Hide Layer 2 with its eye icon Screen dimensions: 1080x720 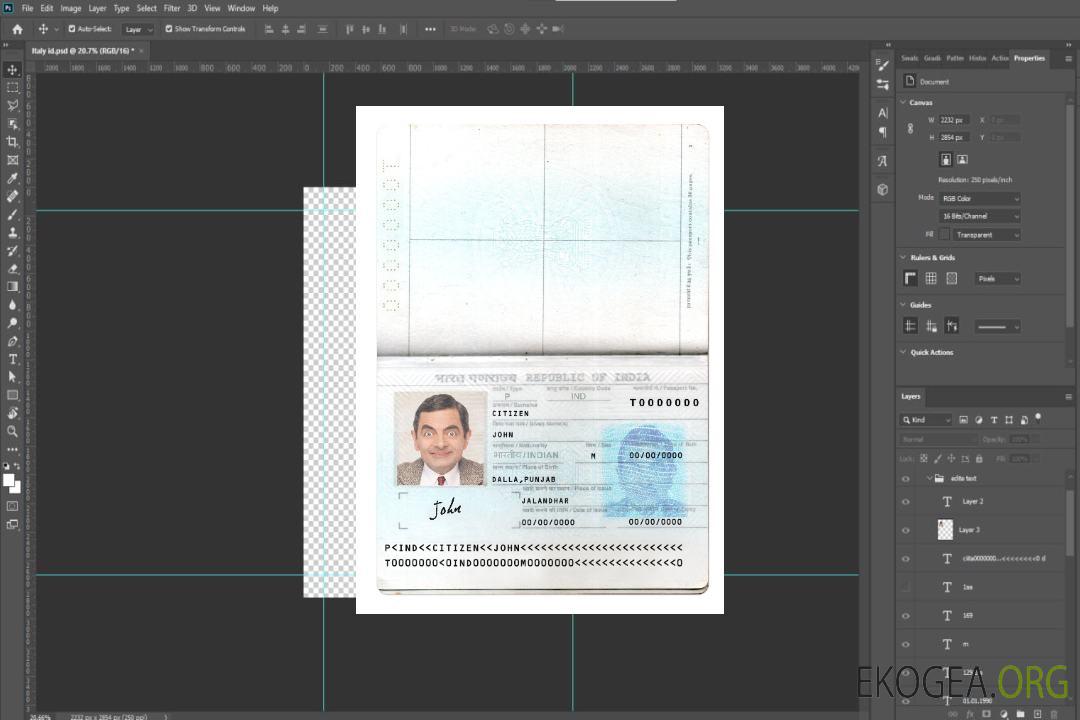pos(906,502)
